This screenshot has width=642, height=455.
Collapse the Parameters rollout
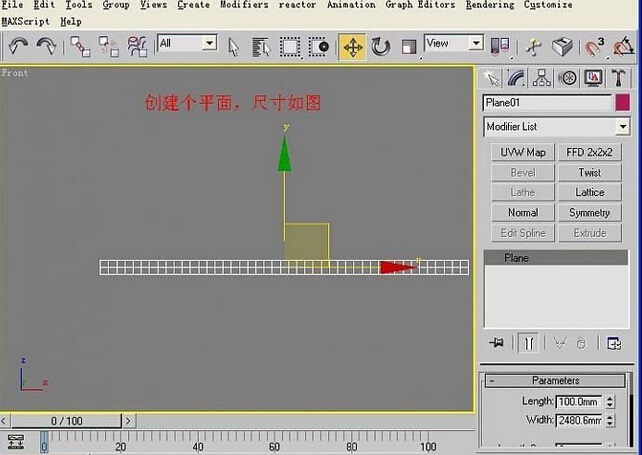coord(555,380)
